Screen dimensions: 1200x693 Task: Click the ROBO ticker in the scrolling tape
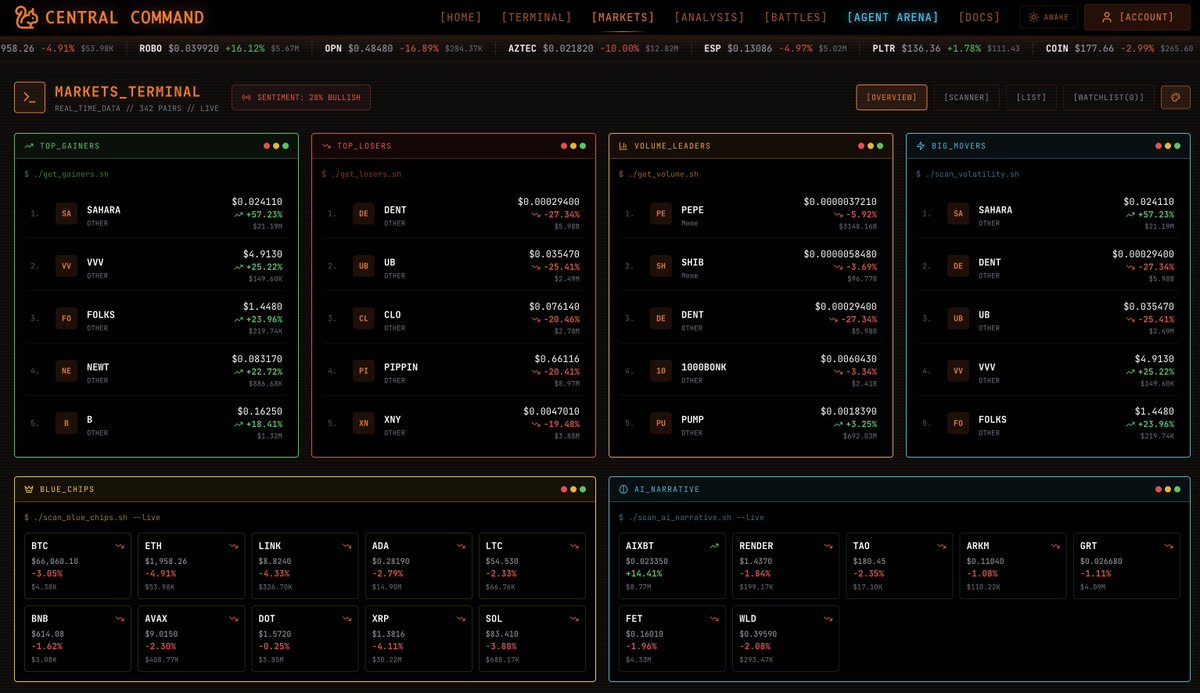219,48
